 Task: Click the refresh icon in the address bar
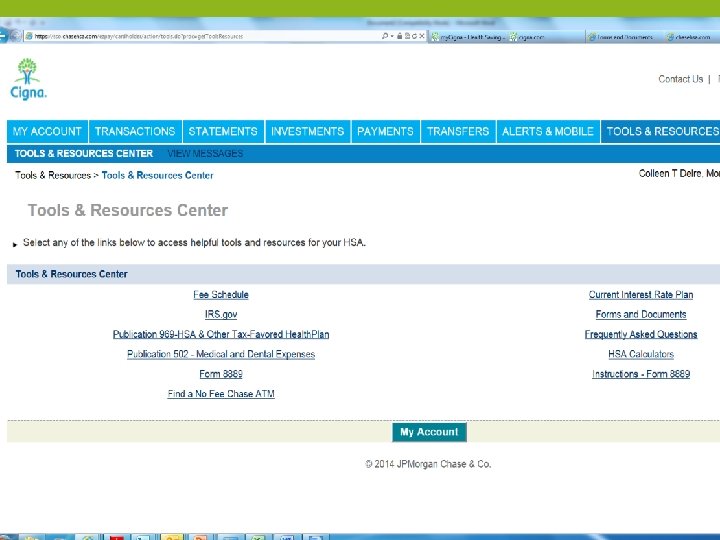[x=414, y=36]
